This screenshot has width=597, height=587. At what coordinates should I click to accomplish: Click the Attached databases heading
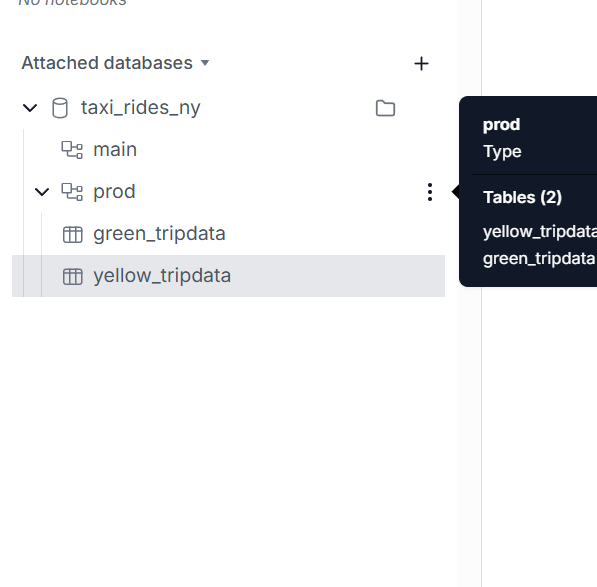(x=107, y=63)
